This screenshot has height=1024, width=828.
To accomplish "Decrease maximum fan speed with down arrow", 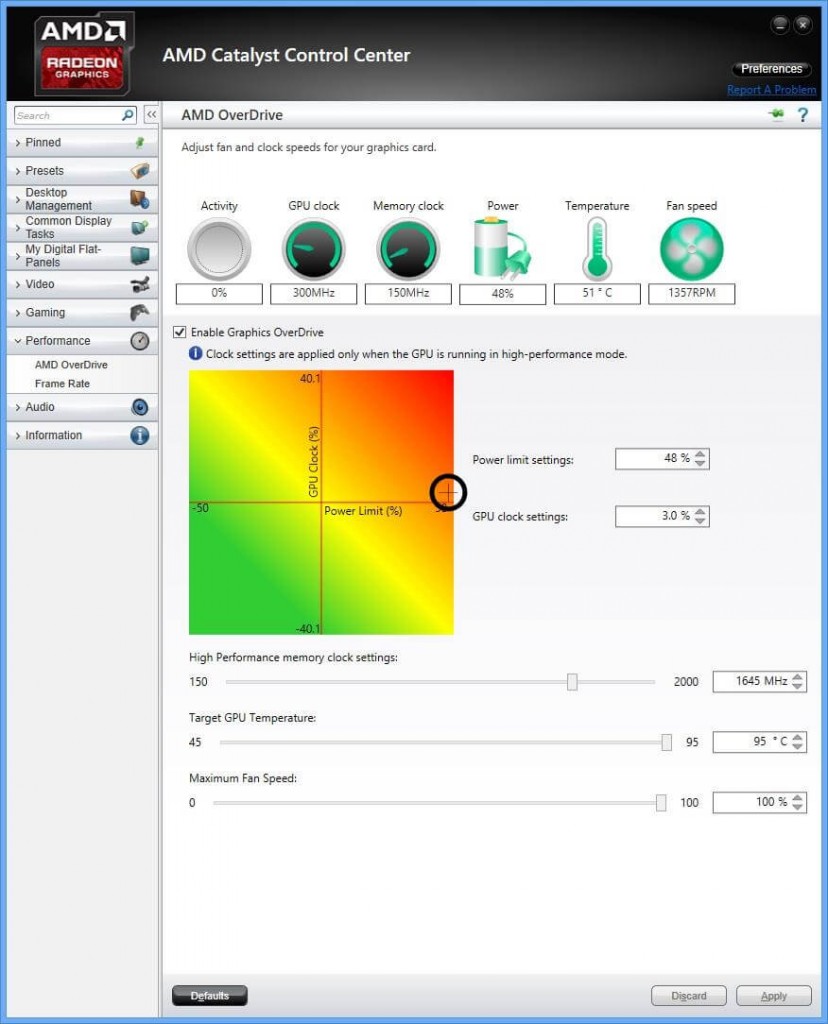I will (797, 807).
